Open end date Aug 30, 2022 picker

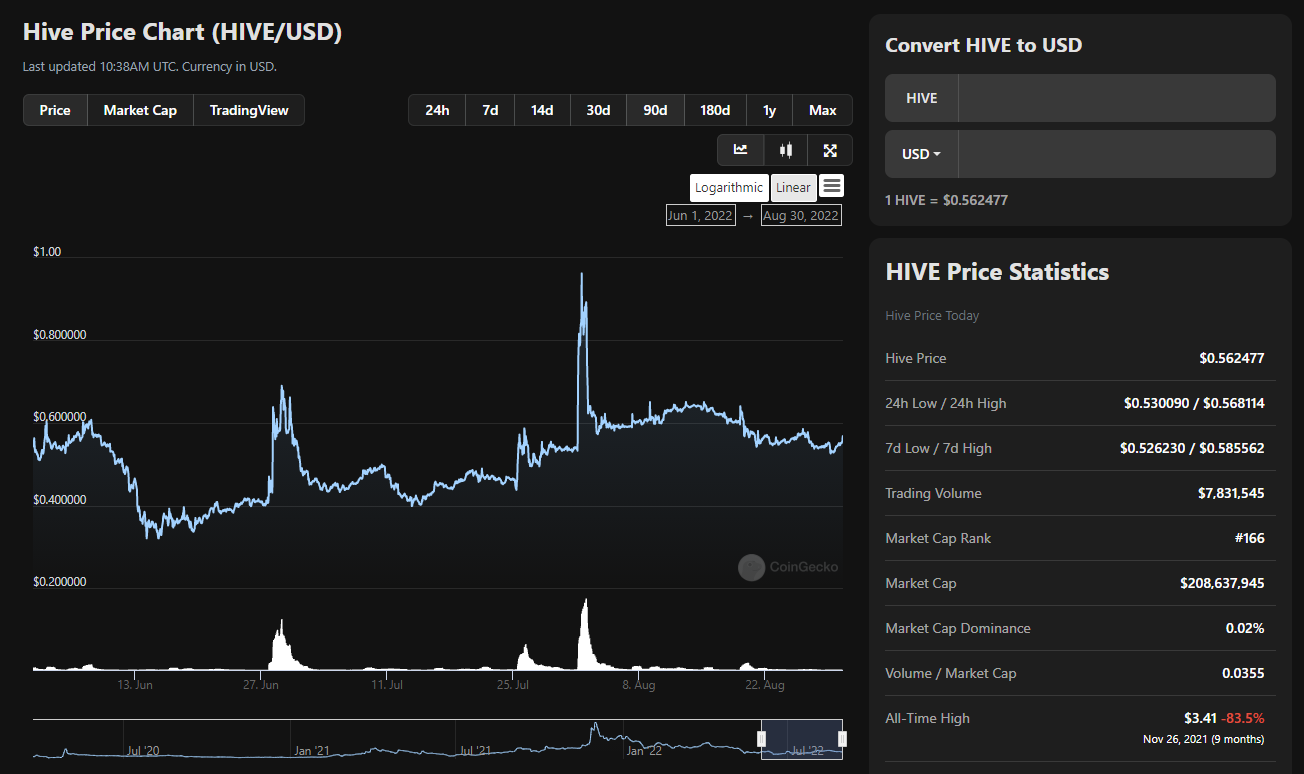(x=801, y=215)
